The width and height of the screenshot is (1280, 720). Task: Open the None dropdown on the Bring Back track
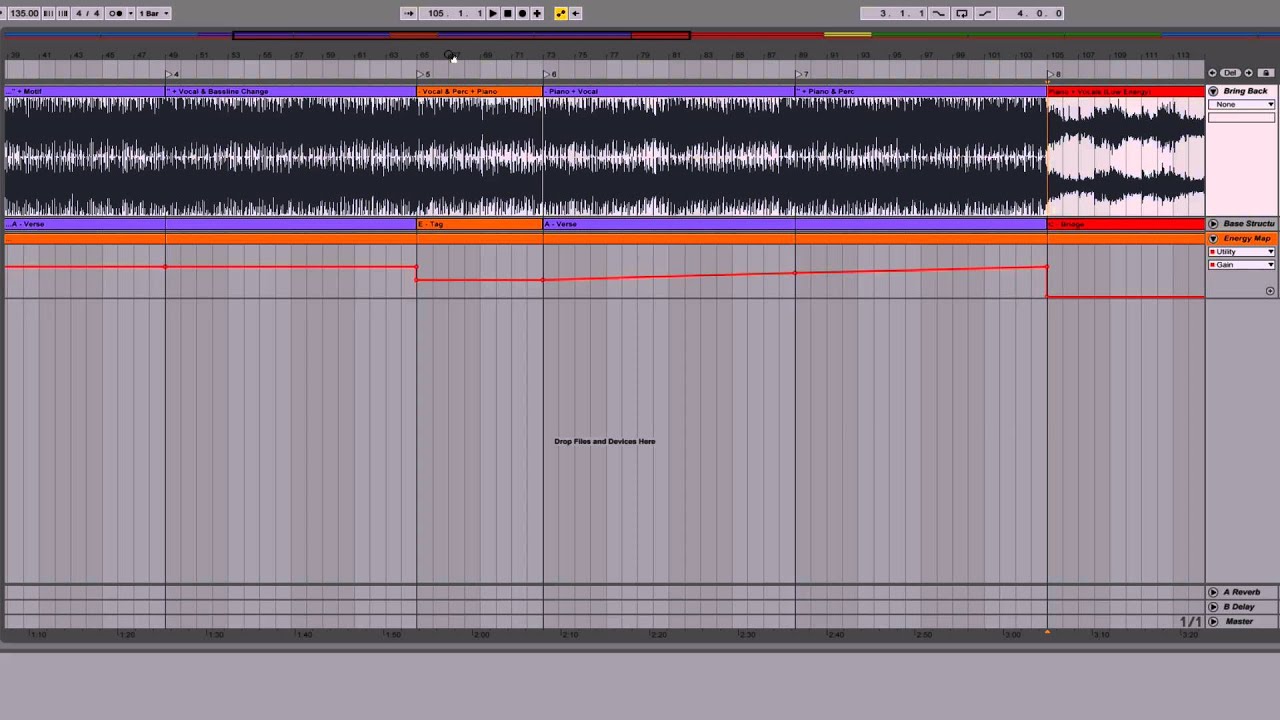tap(1241, 104)
